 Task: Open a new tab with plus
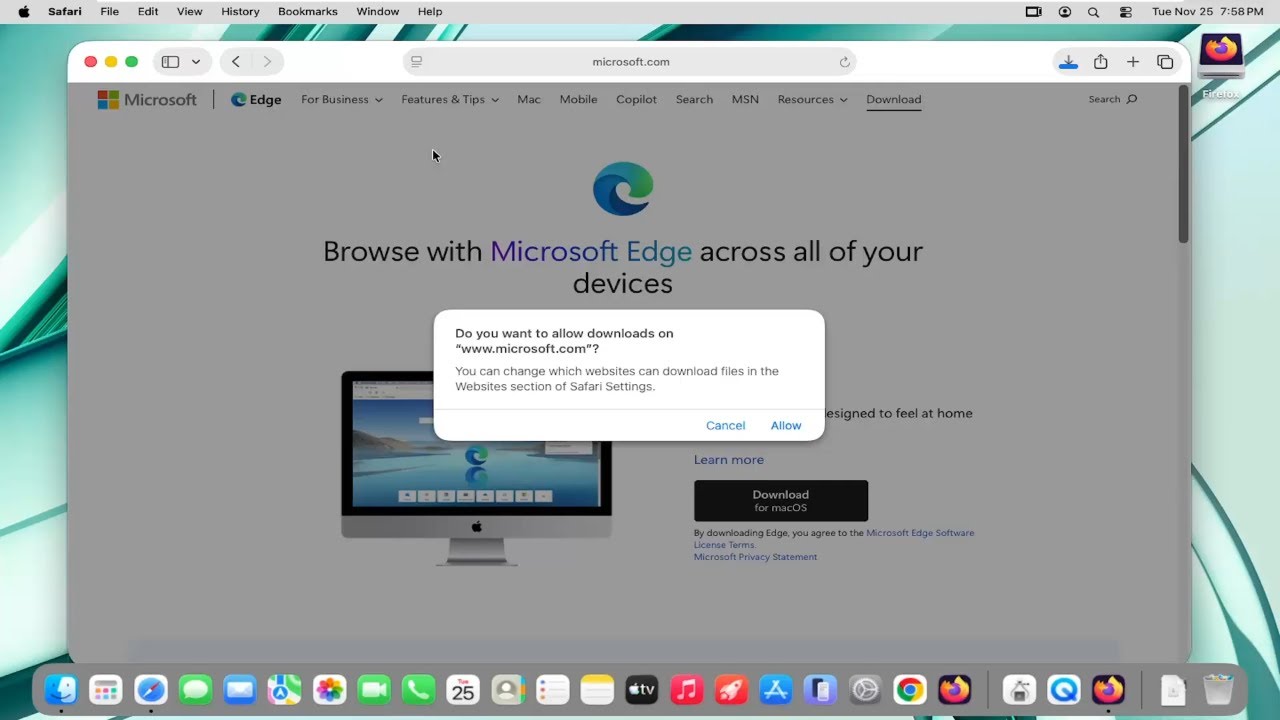point(1133,62)
